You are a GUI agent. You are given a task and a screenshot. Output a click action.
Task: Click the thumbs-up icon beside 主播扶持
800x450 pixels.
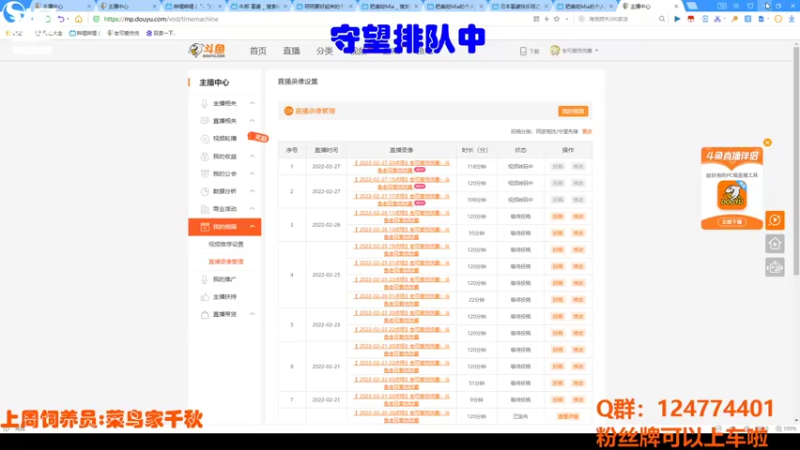pos(204,297)
